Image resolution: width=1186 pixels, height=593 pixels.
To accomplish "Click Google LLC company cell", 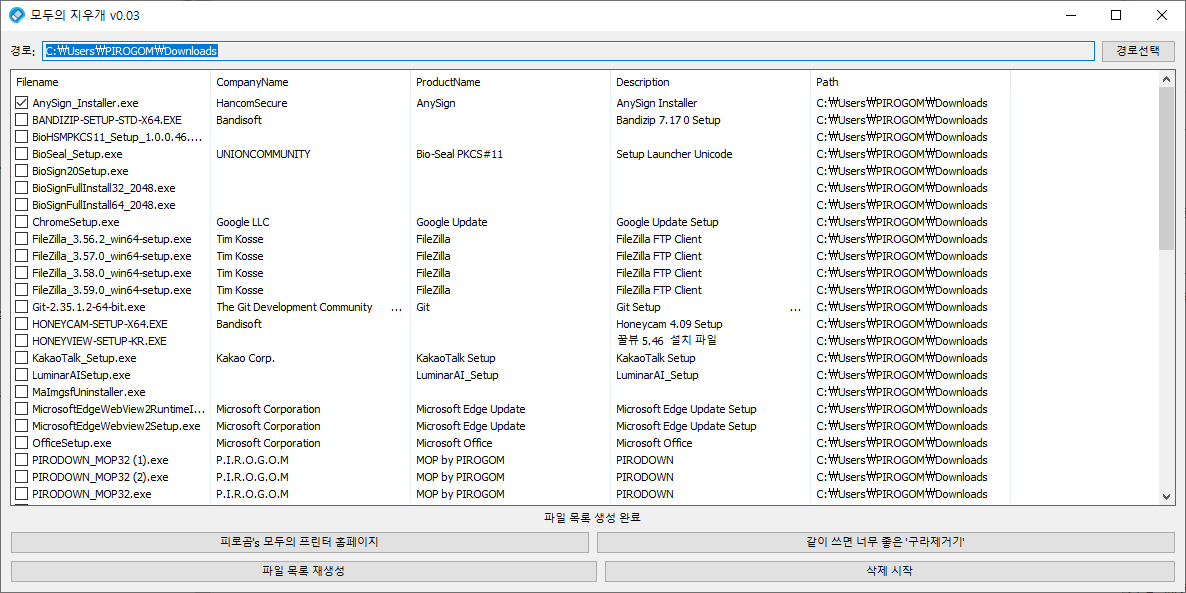I will (x=242, y=222).
